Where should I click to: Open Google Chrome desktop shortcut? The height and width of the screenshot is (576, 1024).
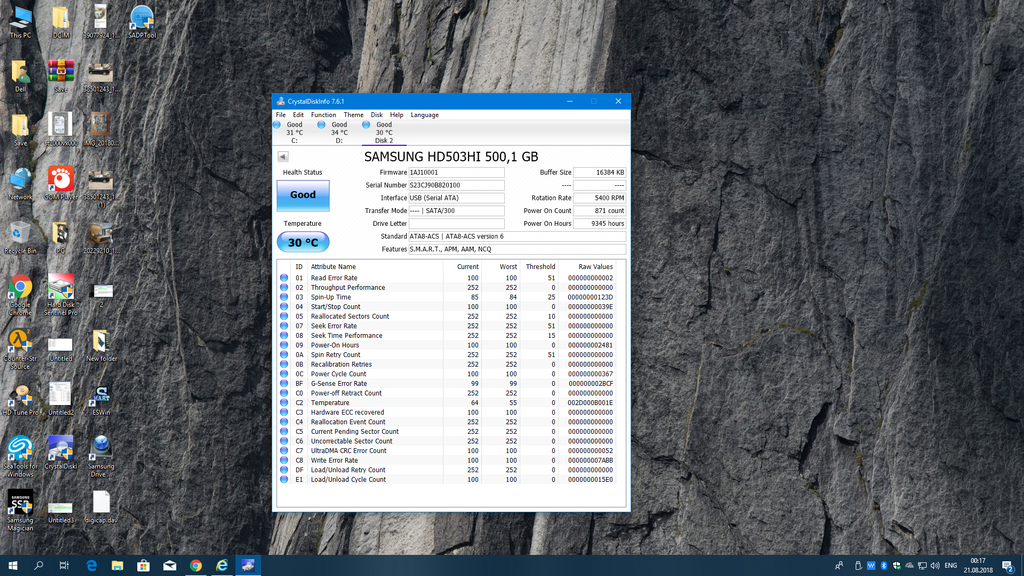coord(20,291)
